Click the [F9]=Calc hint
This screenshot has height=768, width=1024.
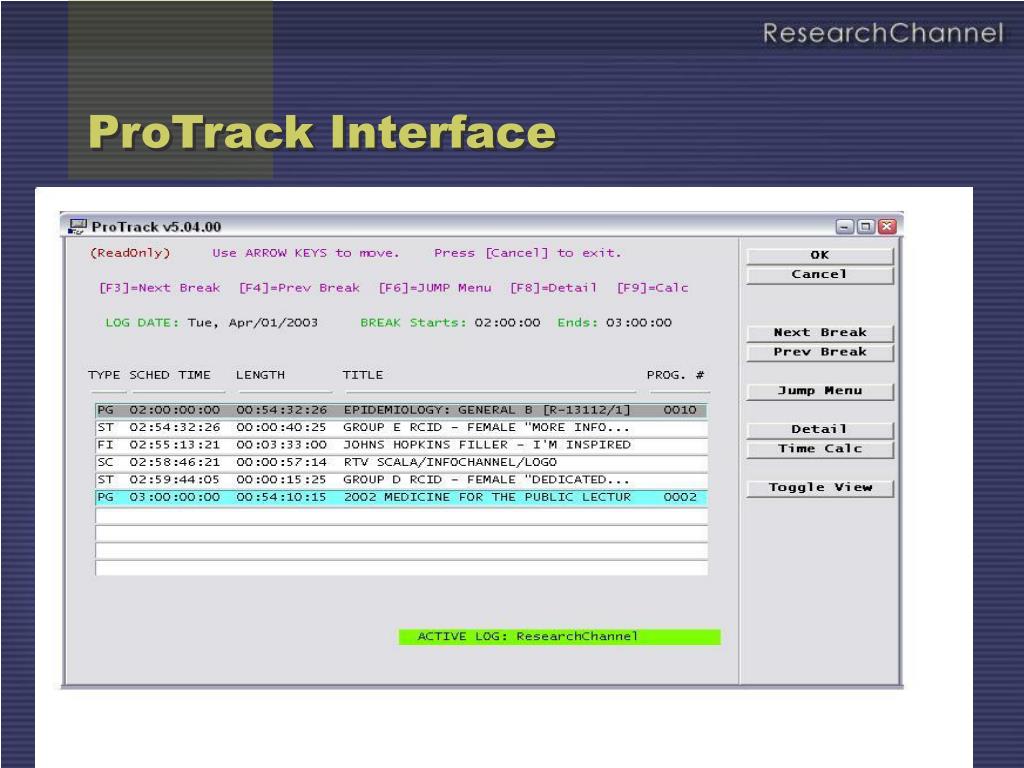pyautogui.click(x=652, y=288)
